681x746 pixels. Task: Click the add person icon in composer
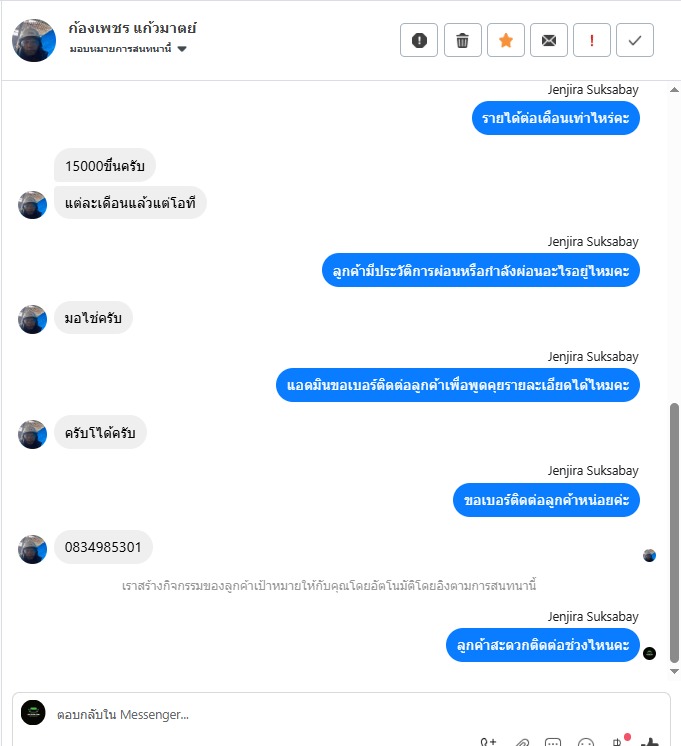(x=488, y=742)
